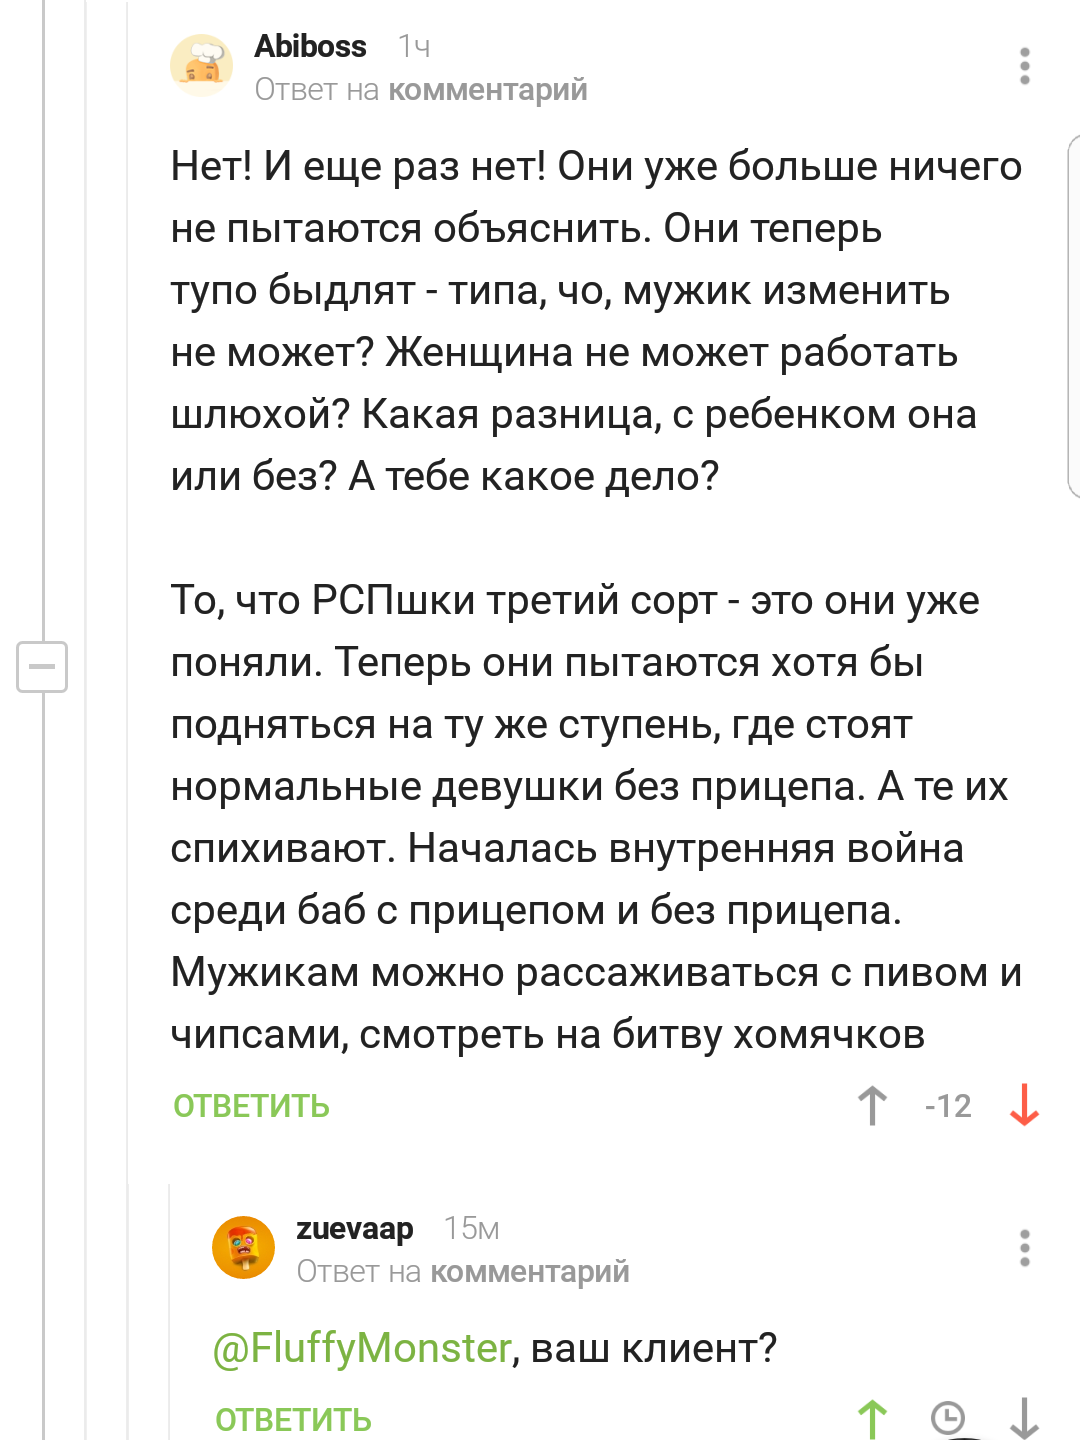Click the clock icon beside zuevaap's votes
This screenshot has height=1440, width=1080.
(x=948, y=1418)
